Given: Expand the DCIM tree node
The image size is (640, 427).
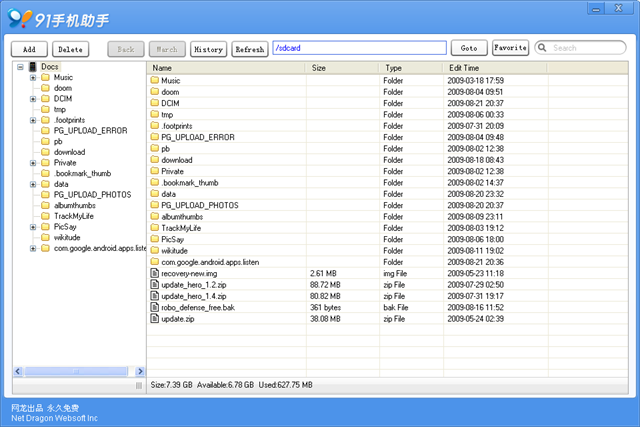Looking at the screenshot, I should [x=33, y=99].
